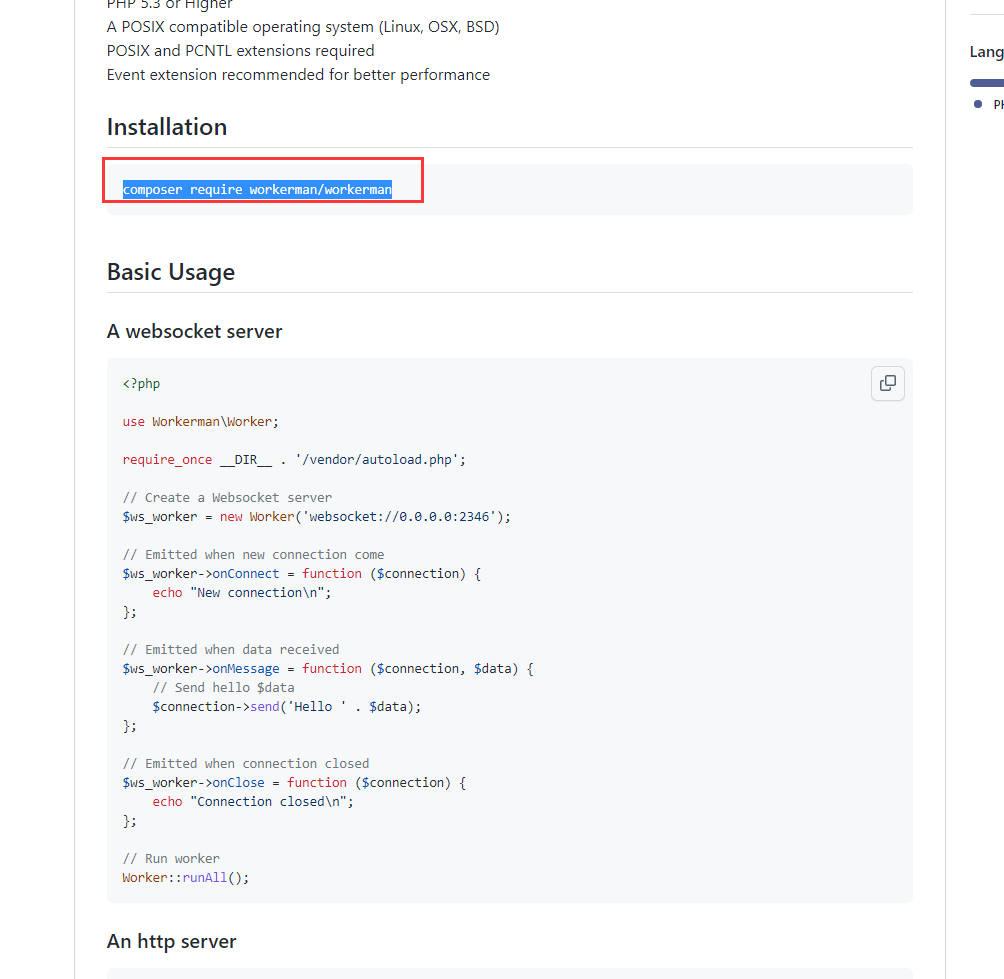
Task: Click the Basic Usage heading
Action: tap(171, 272)
